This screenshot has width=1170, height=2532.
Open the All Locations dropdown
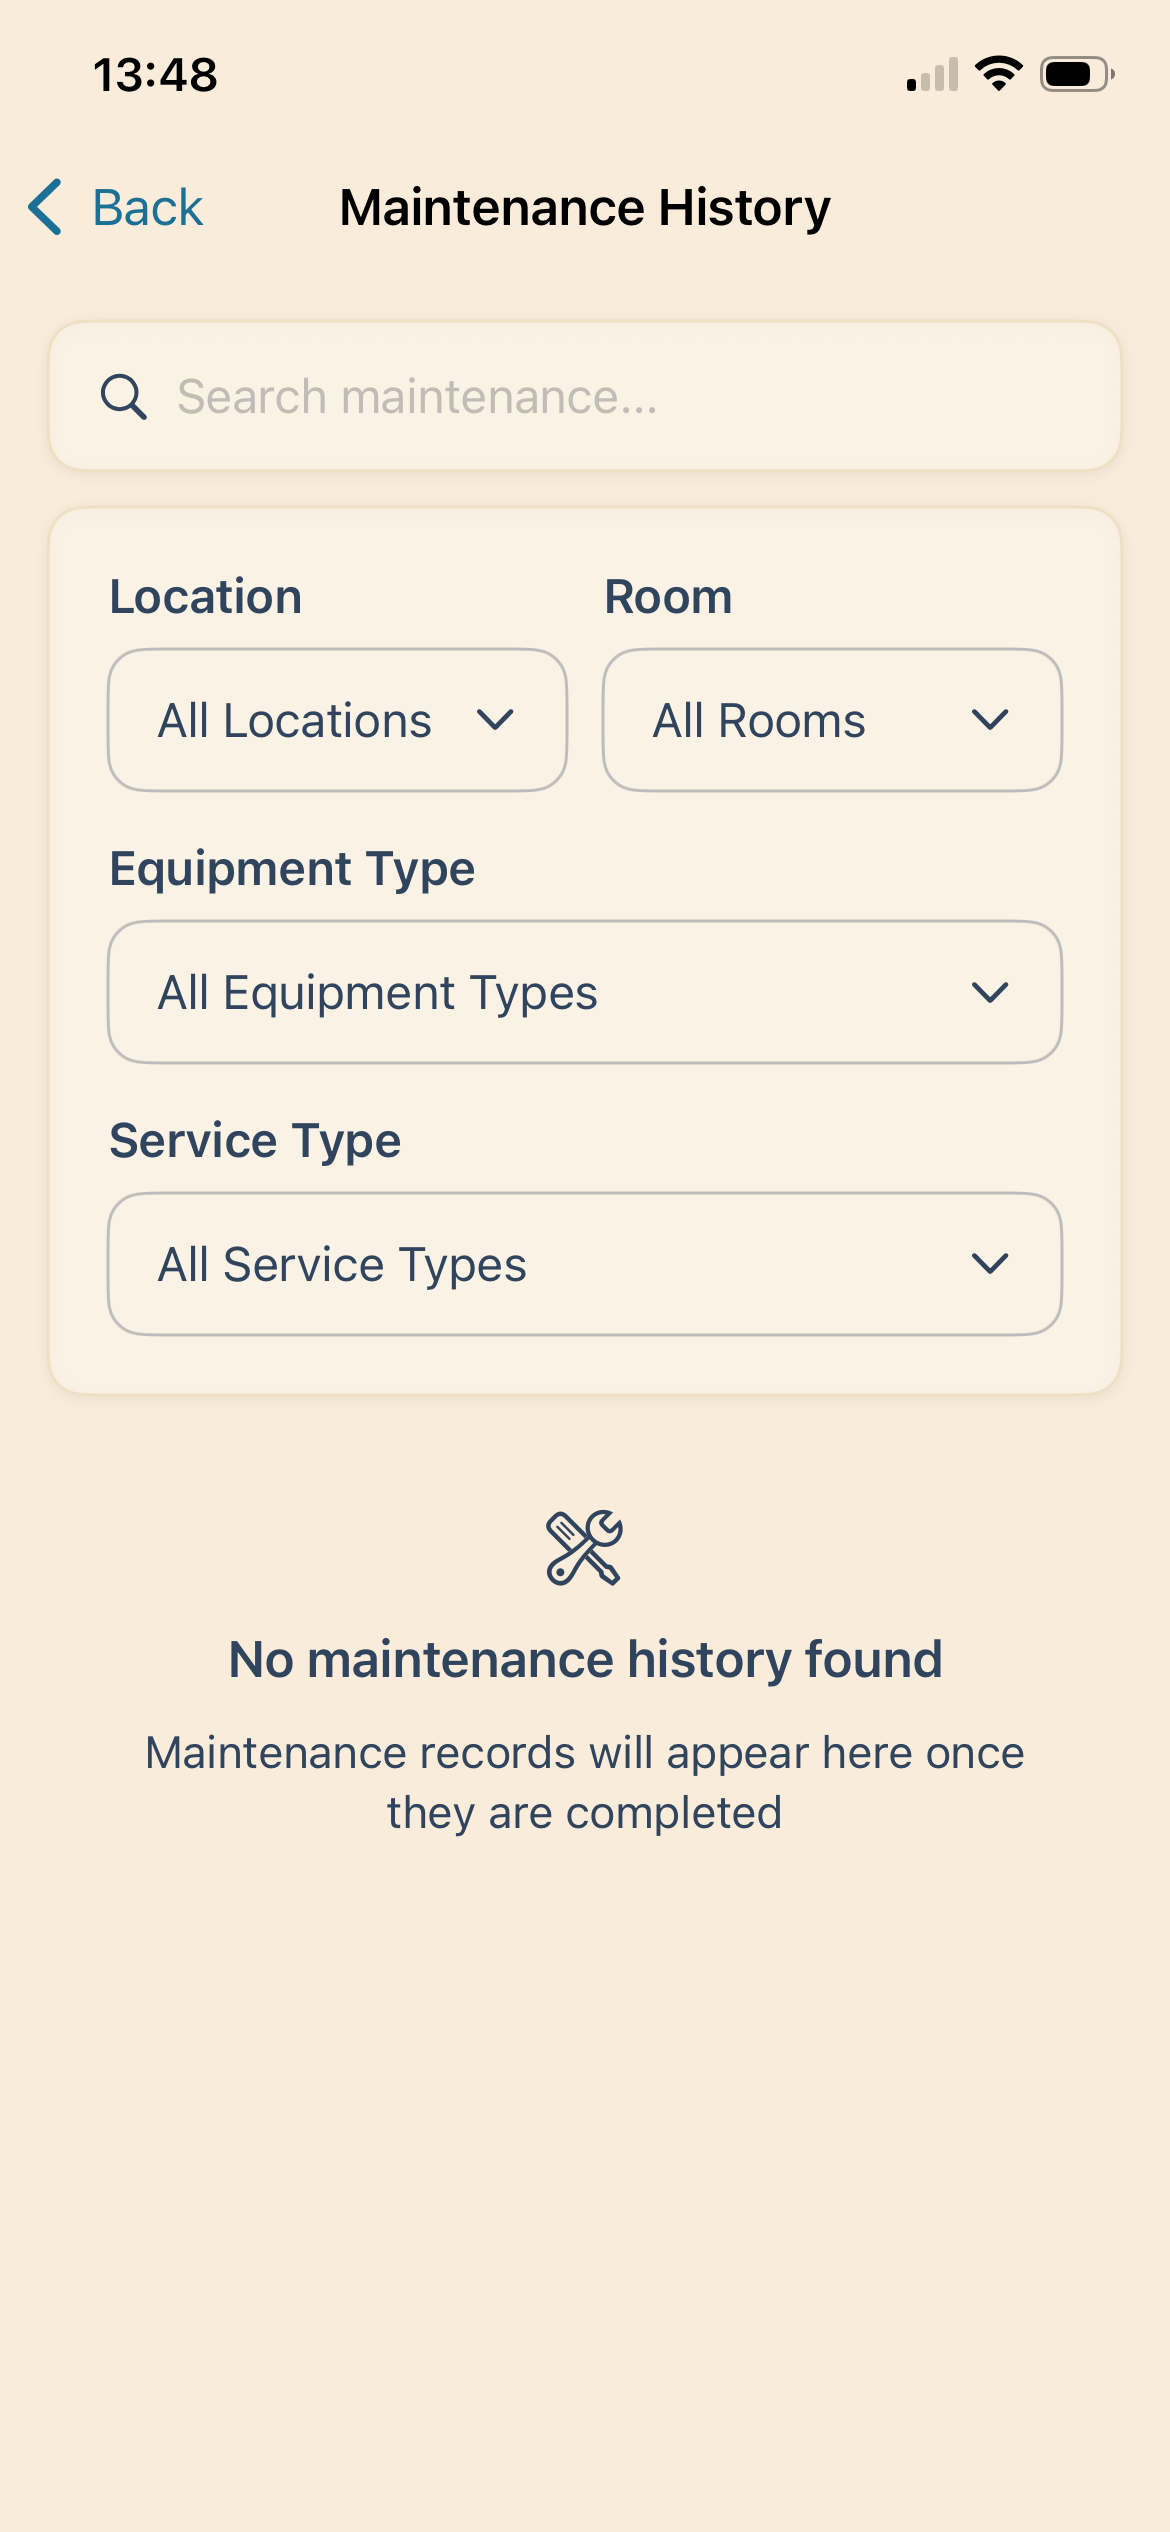[x=337, y=720]
